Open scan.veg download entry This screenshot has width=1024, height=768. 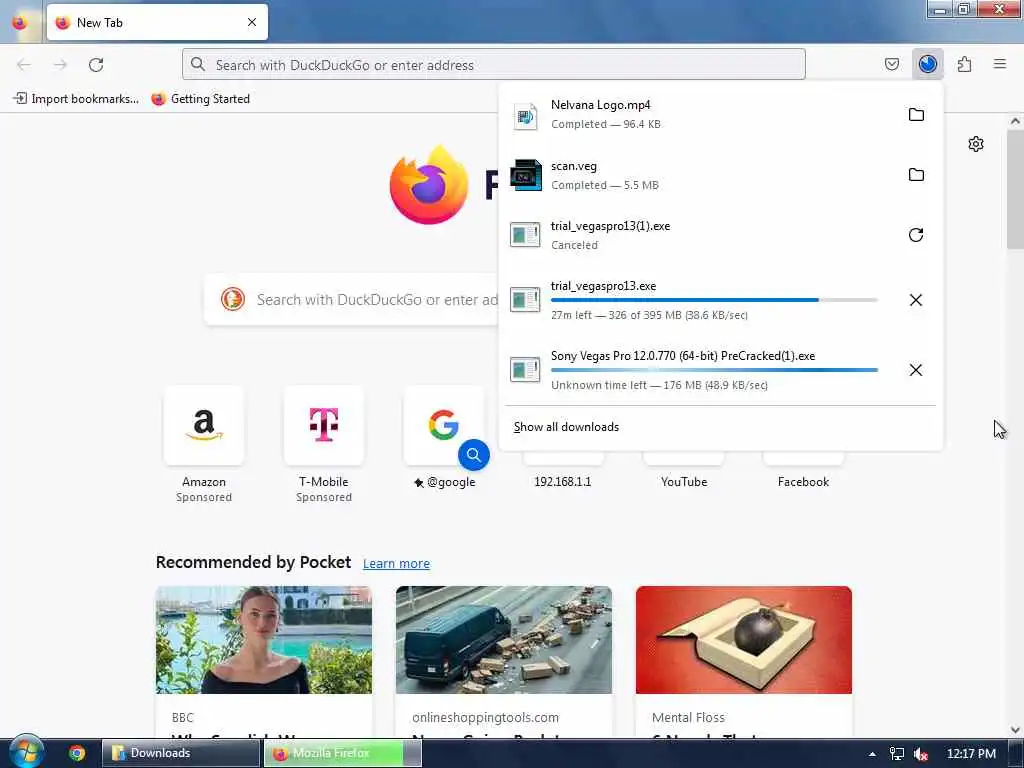coord(699,175)
